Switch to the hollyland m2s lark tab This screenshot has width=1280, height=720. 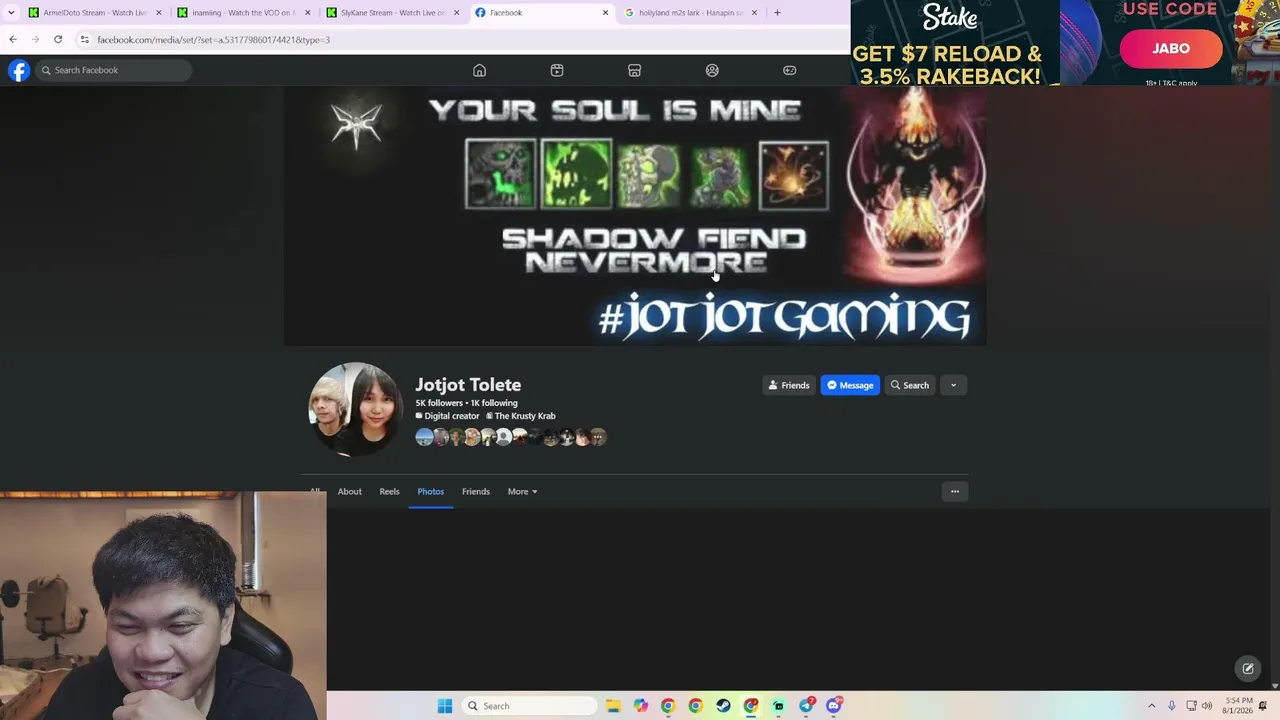[x=691, y=13]
